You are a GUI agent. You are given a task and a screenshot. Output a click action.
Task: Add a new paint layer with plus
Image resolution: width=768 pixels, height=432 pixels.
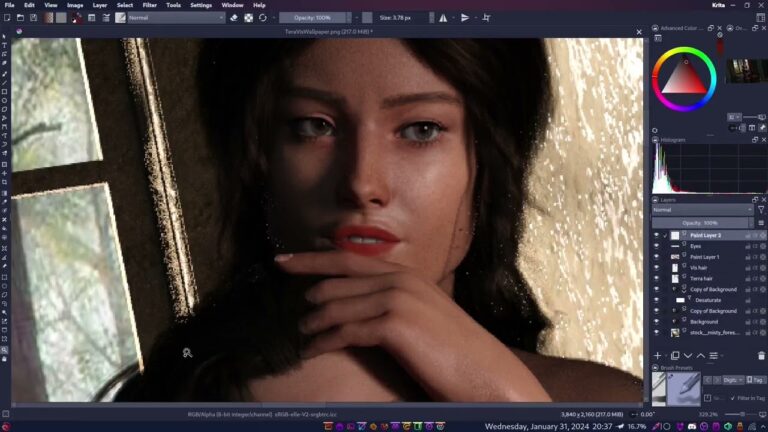point(657,356)
